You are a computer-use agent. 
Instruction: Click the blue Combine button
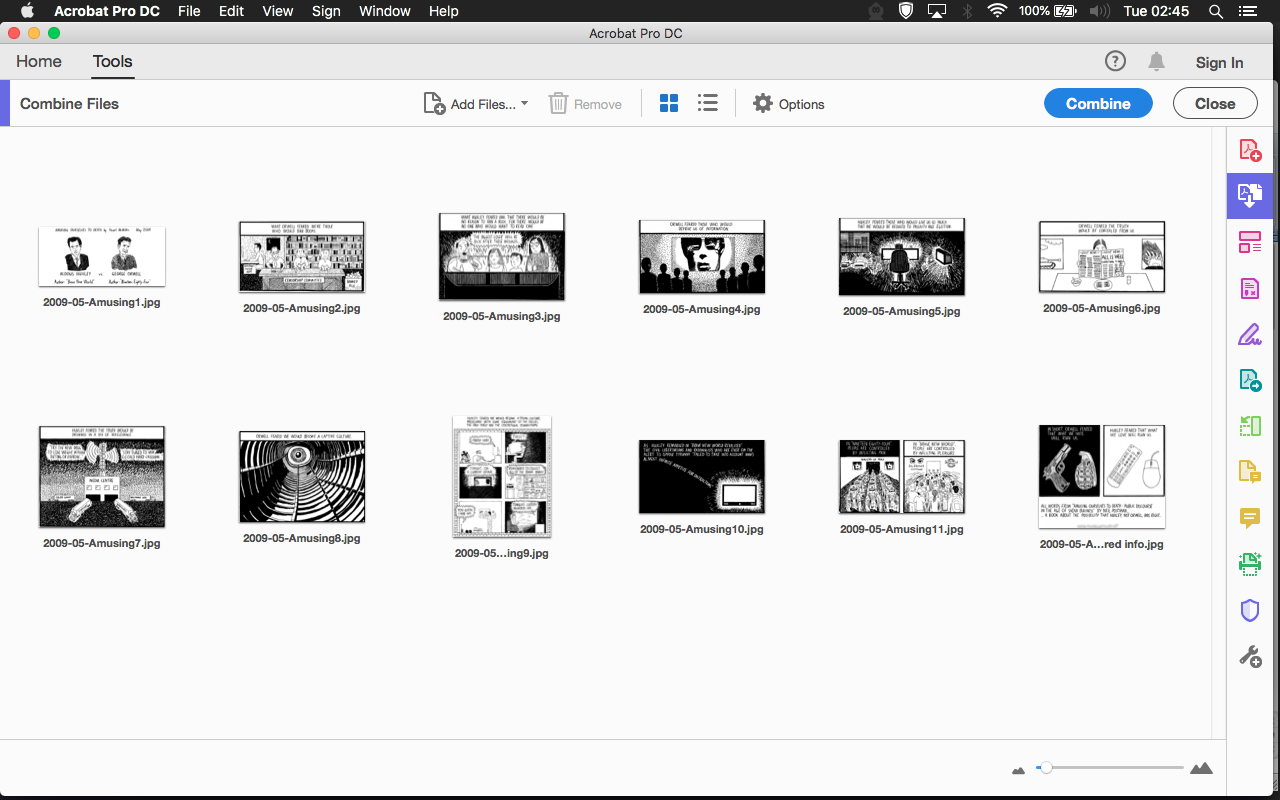click(1098, 103)
